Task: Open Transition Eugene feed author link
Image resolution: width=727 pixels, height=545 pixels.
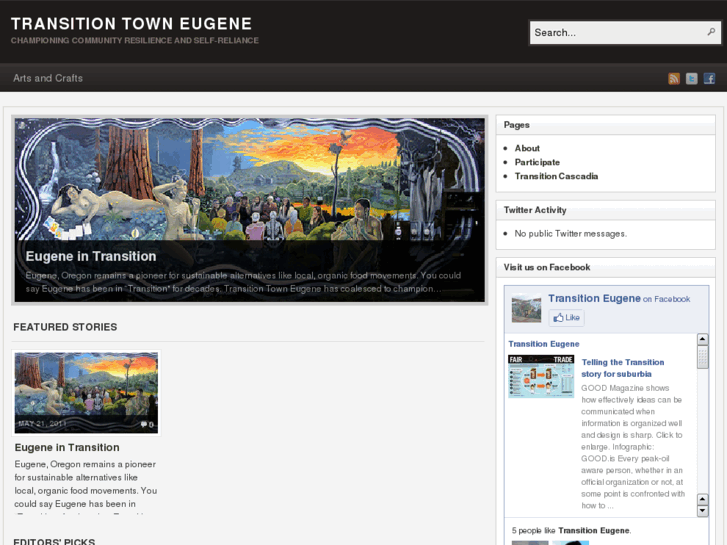Action: click(544, 344)
